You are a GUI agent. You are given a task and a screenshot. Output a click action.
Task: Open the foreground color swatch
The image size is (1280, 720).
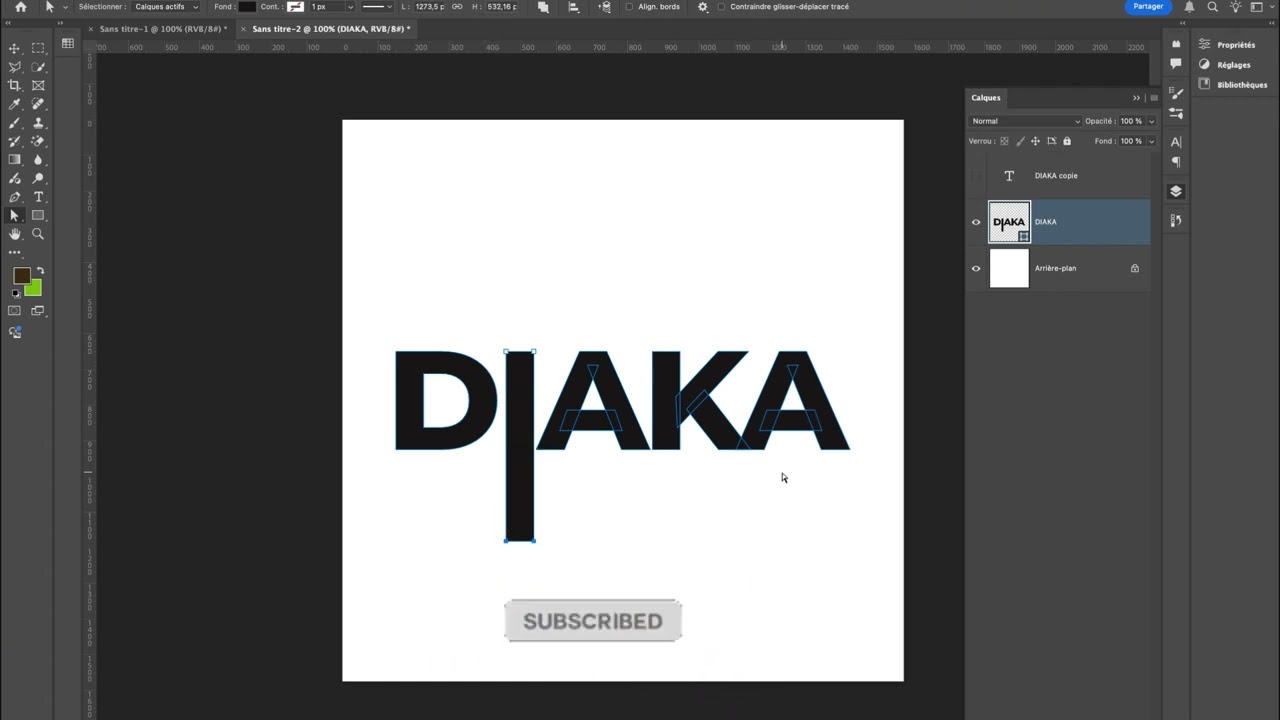(21, 276)
